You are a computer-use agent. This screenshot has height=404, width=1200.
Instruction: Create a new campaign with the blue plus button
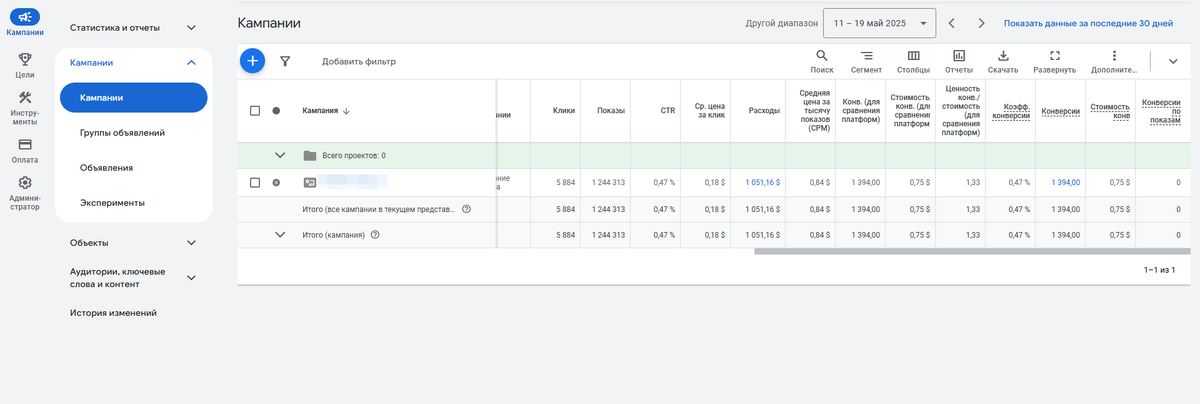click(x=253, y=61)
